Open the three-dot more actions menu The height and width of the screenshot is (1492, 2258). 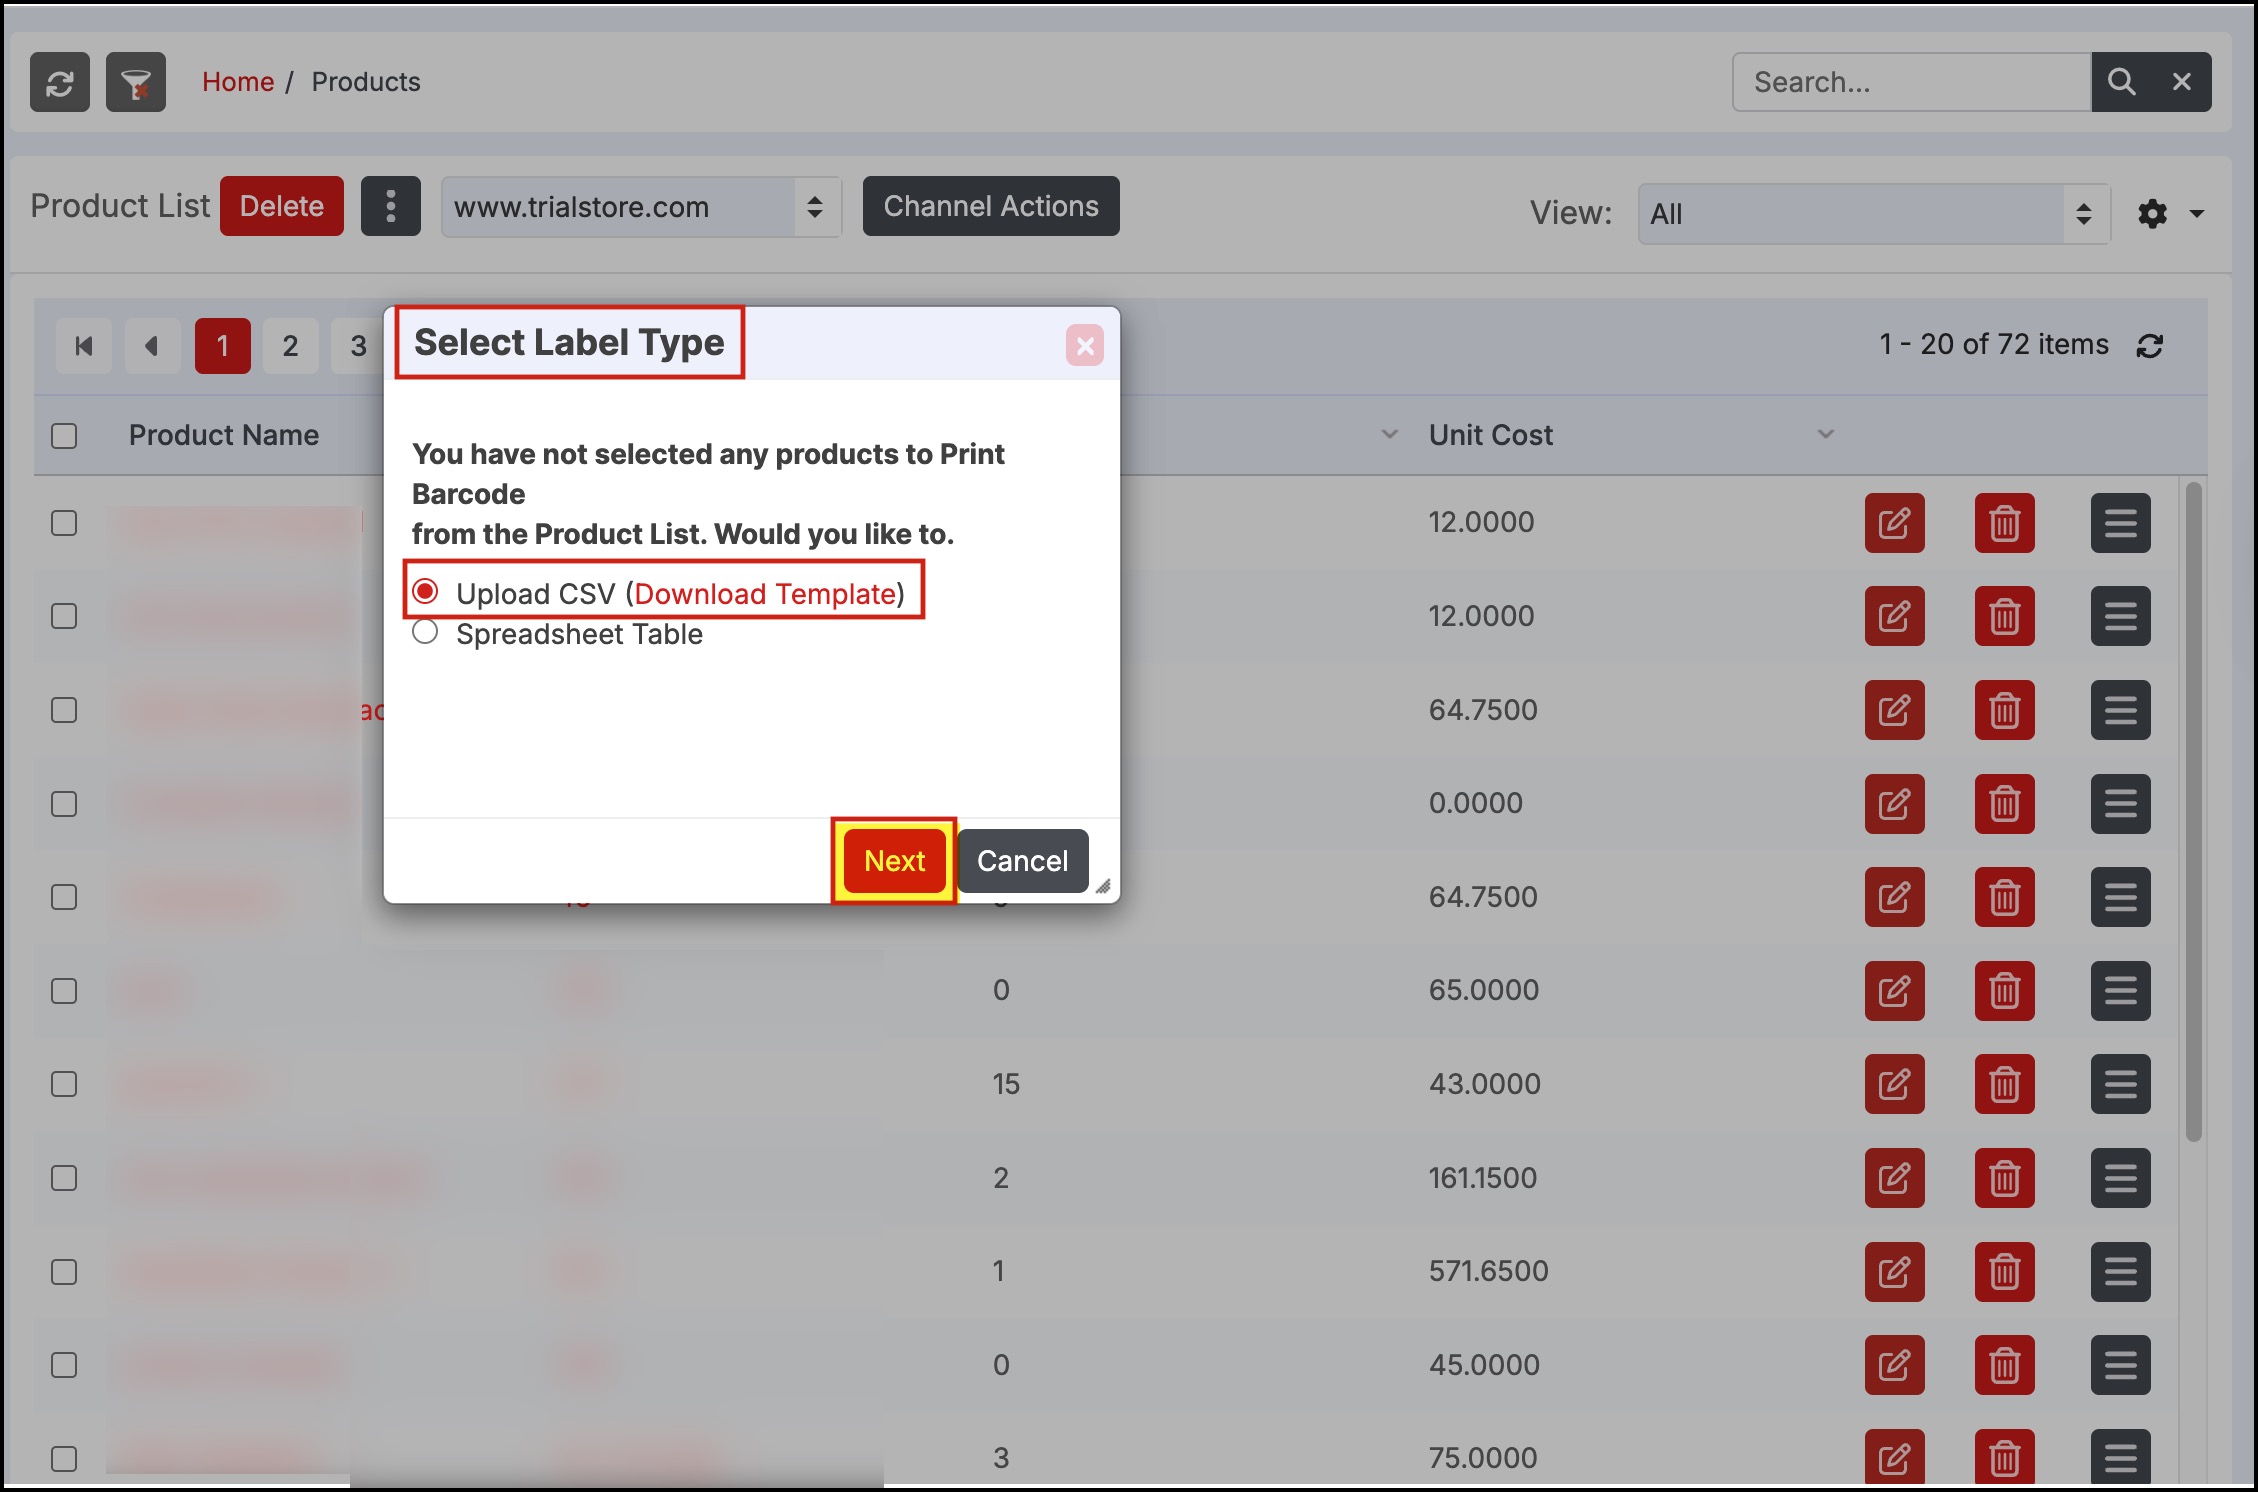coord(390,206)
